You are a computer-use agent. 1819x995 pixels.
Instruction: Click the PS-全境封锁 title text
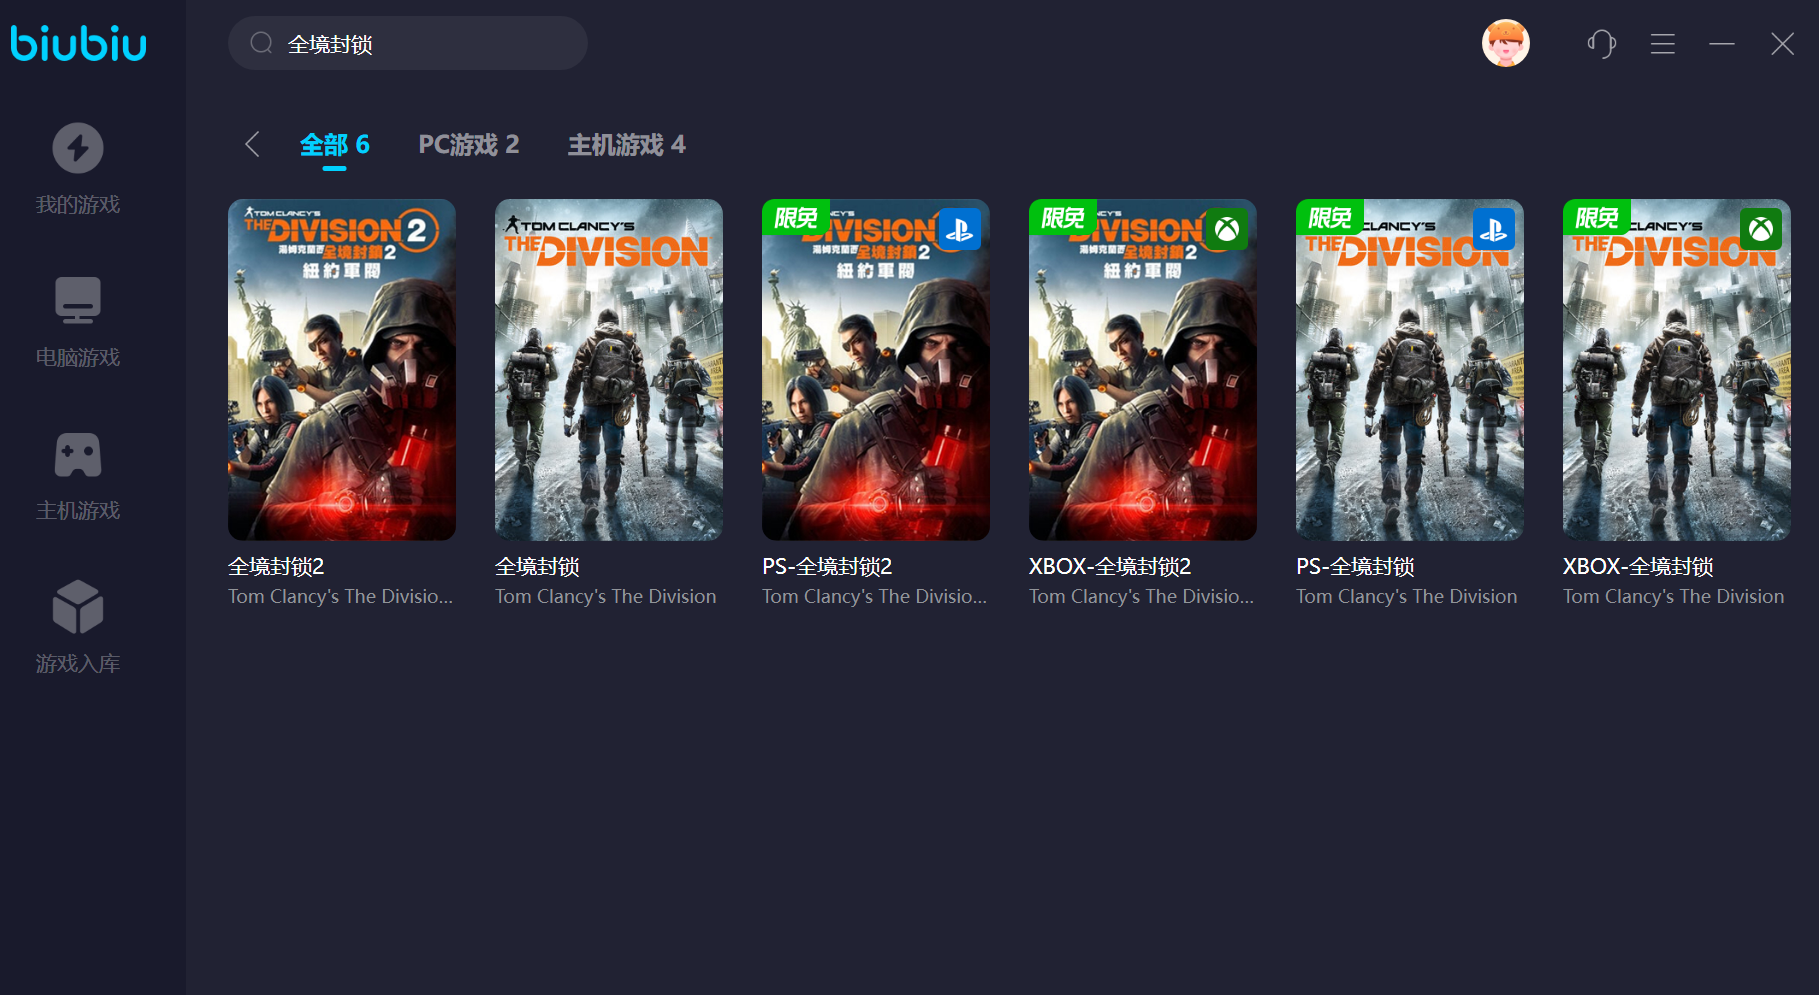click(1355, 567)
